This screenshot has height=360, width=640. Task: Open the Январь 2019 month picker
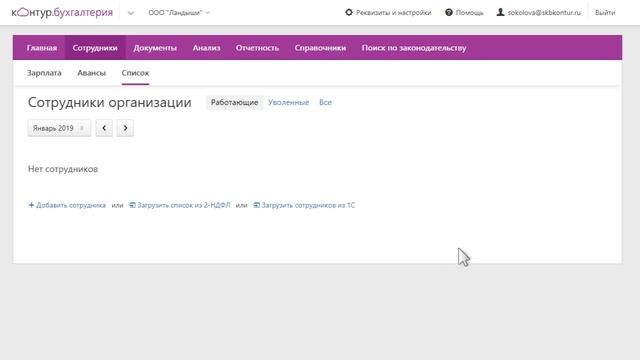pyautogui.click(x=59, y=128)
